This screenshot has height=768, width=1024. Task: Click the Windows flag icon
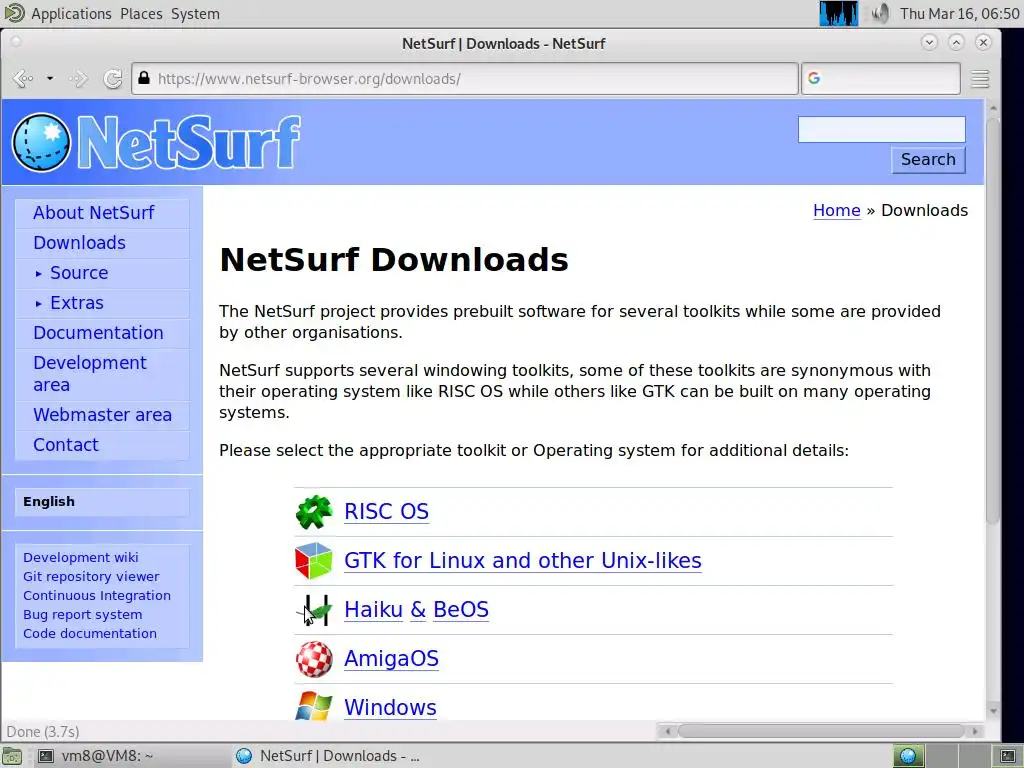pyautogui.click(x=314, y=706)
